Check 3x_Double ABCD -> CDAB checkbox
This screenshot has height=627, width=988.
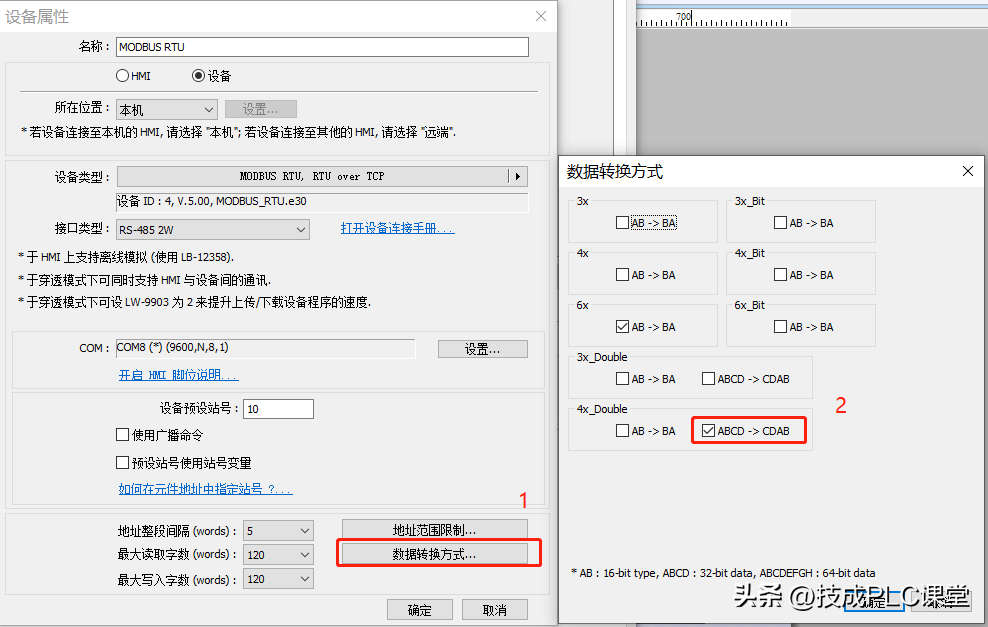click(709, 379)
